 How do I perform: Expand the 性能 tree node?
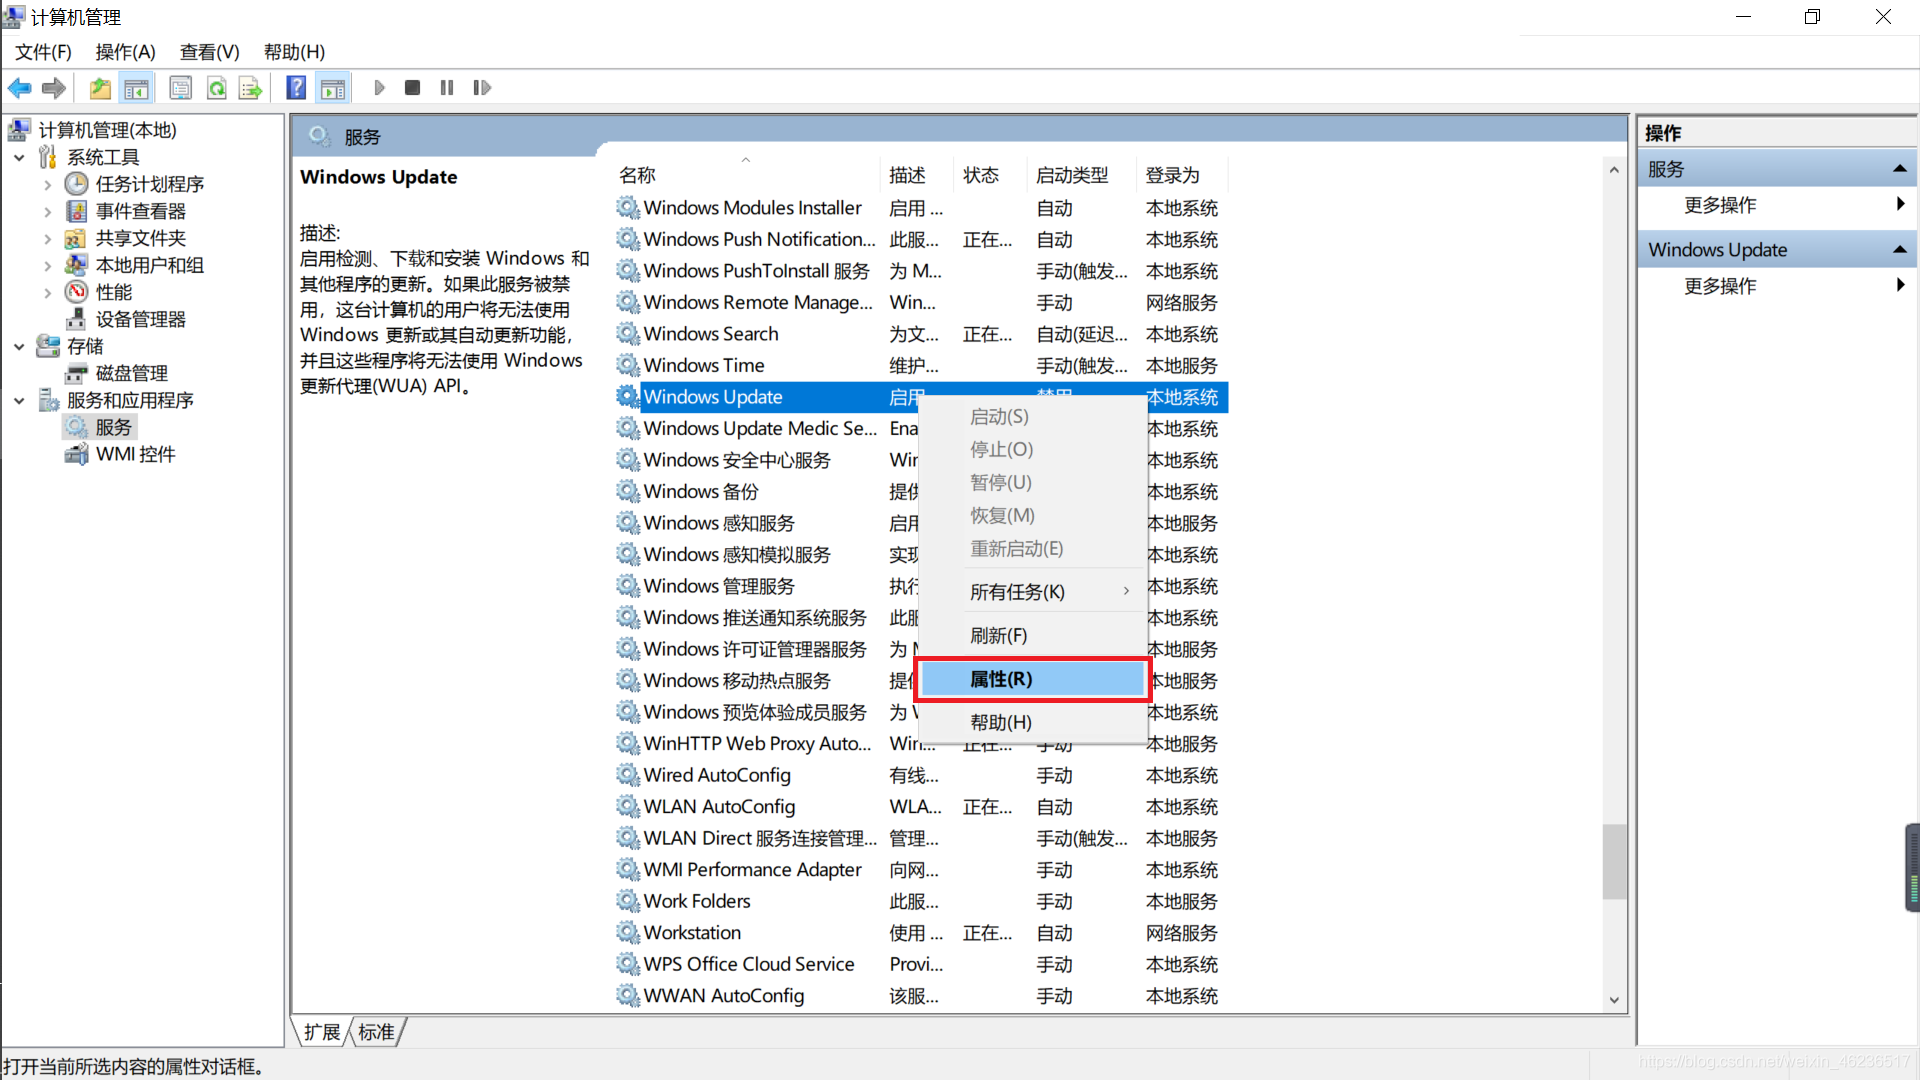tap(47, 292)
